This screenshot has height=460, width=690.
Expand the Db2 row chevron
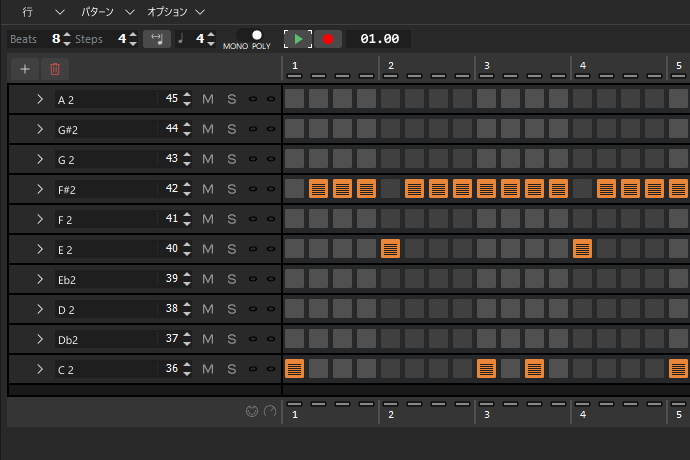tap(40, 339)
